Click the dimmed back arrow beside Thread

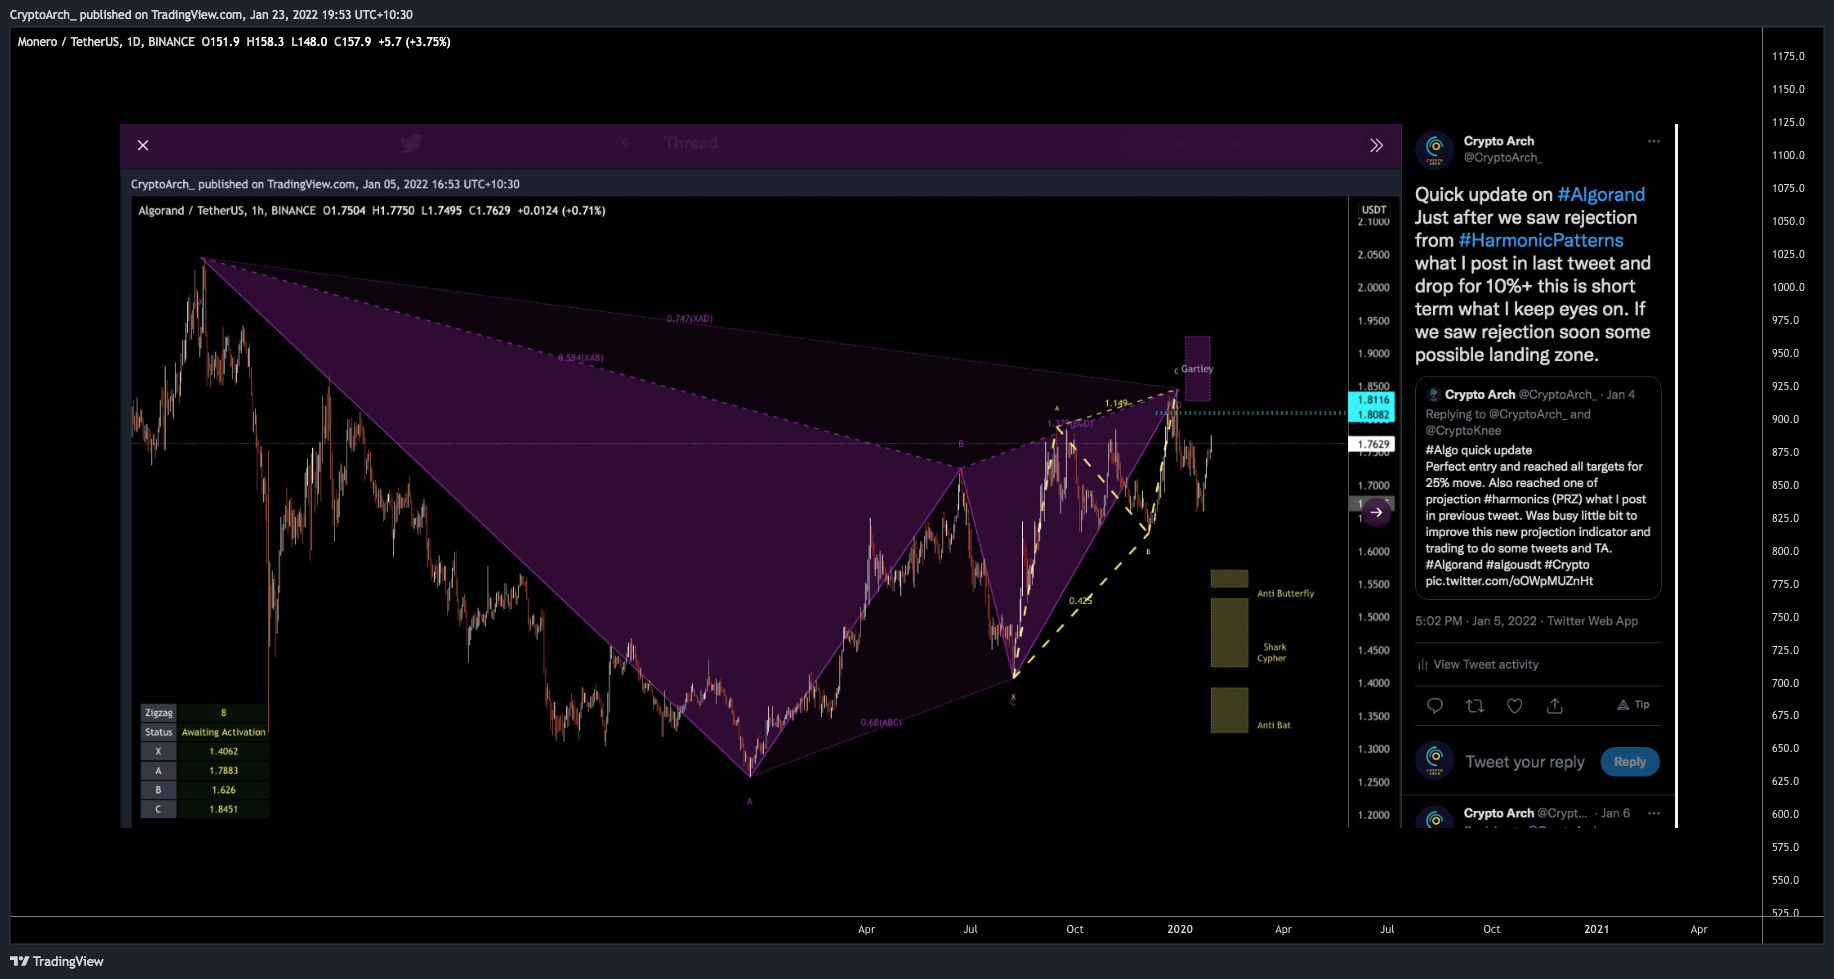(x=626, y=143)
